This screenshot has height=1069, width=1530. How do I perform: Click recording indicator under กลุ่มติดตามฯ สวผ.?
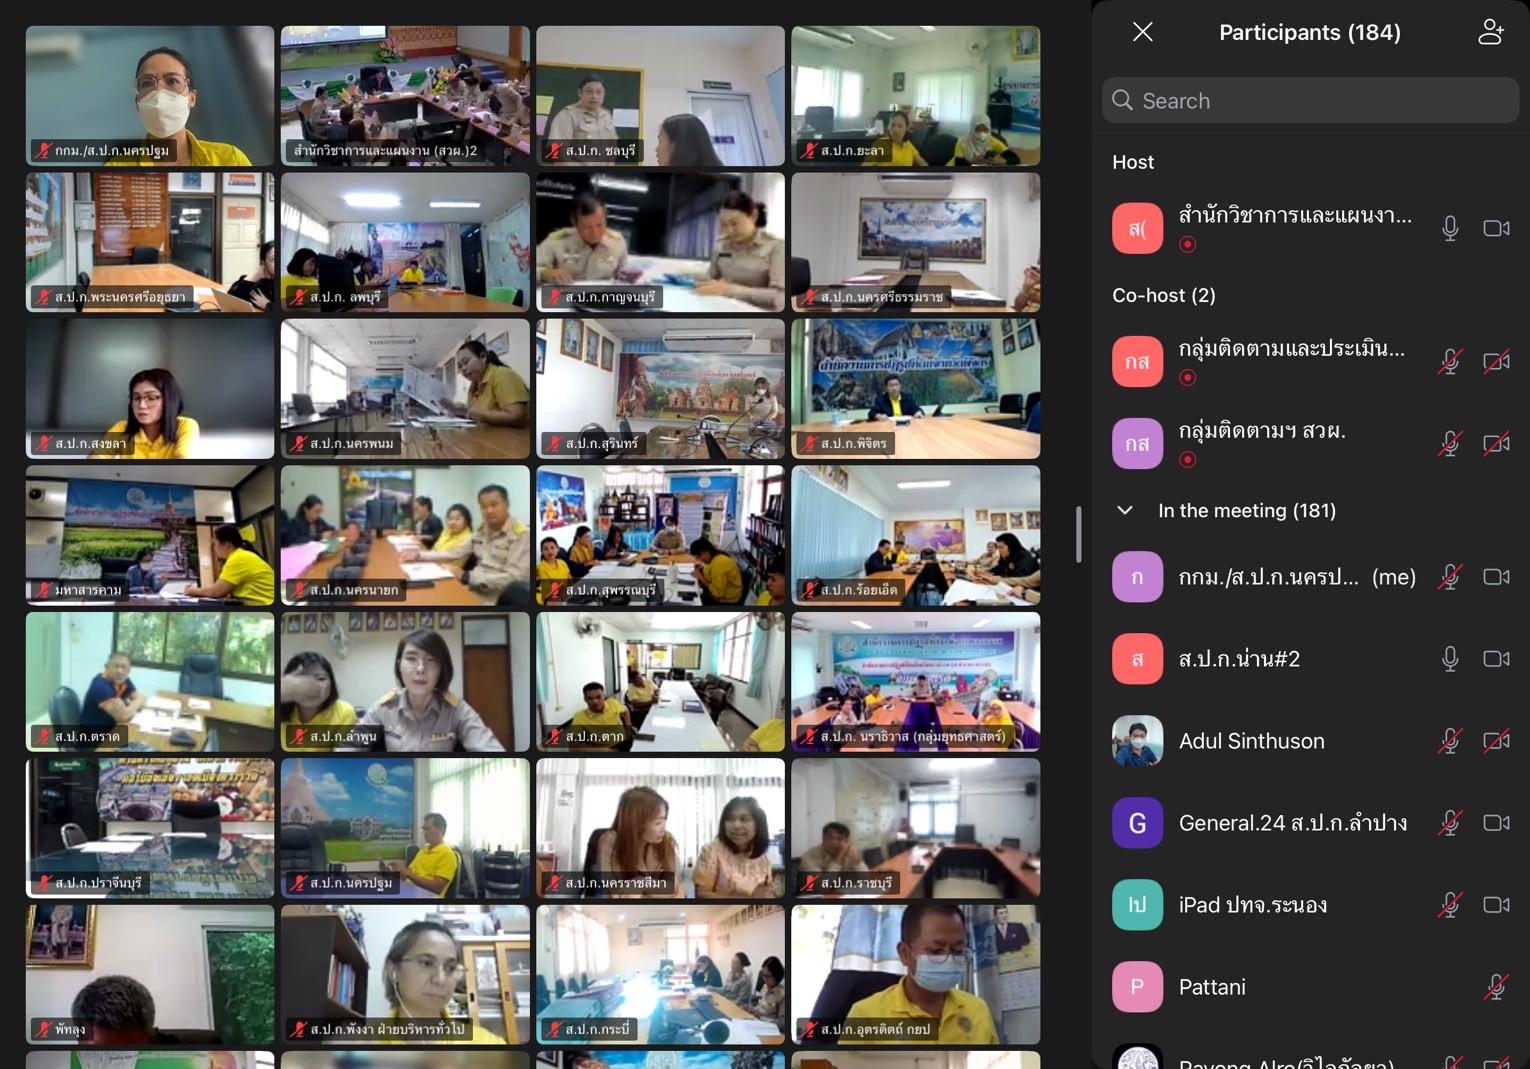pos(1188,460)
